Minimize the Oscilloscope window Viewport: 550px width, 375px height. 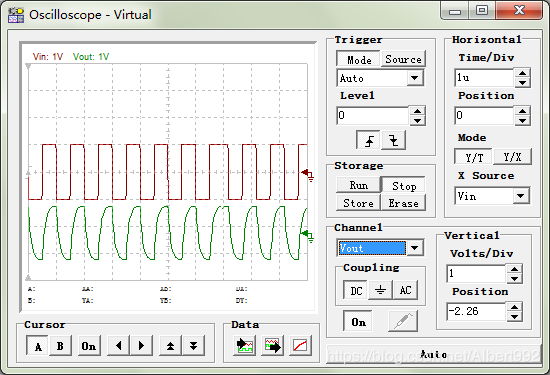[455, 11]
